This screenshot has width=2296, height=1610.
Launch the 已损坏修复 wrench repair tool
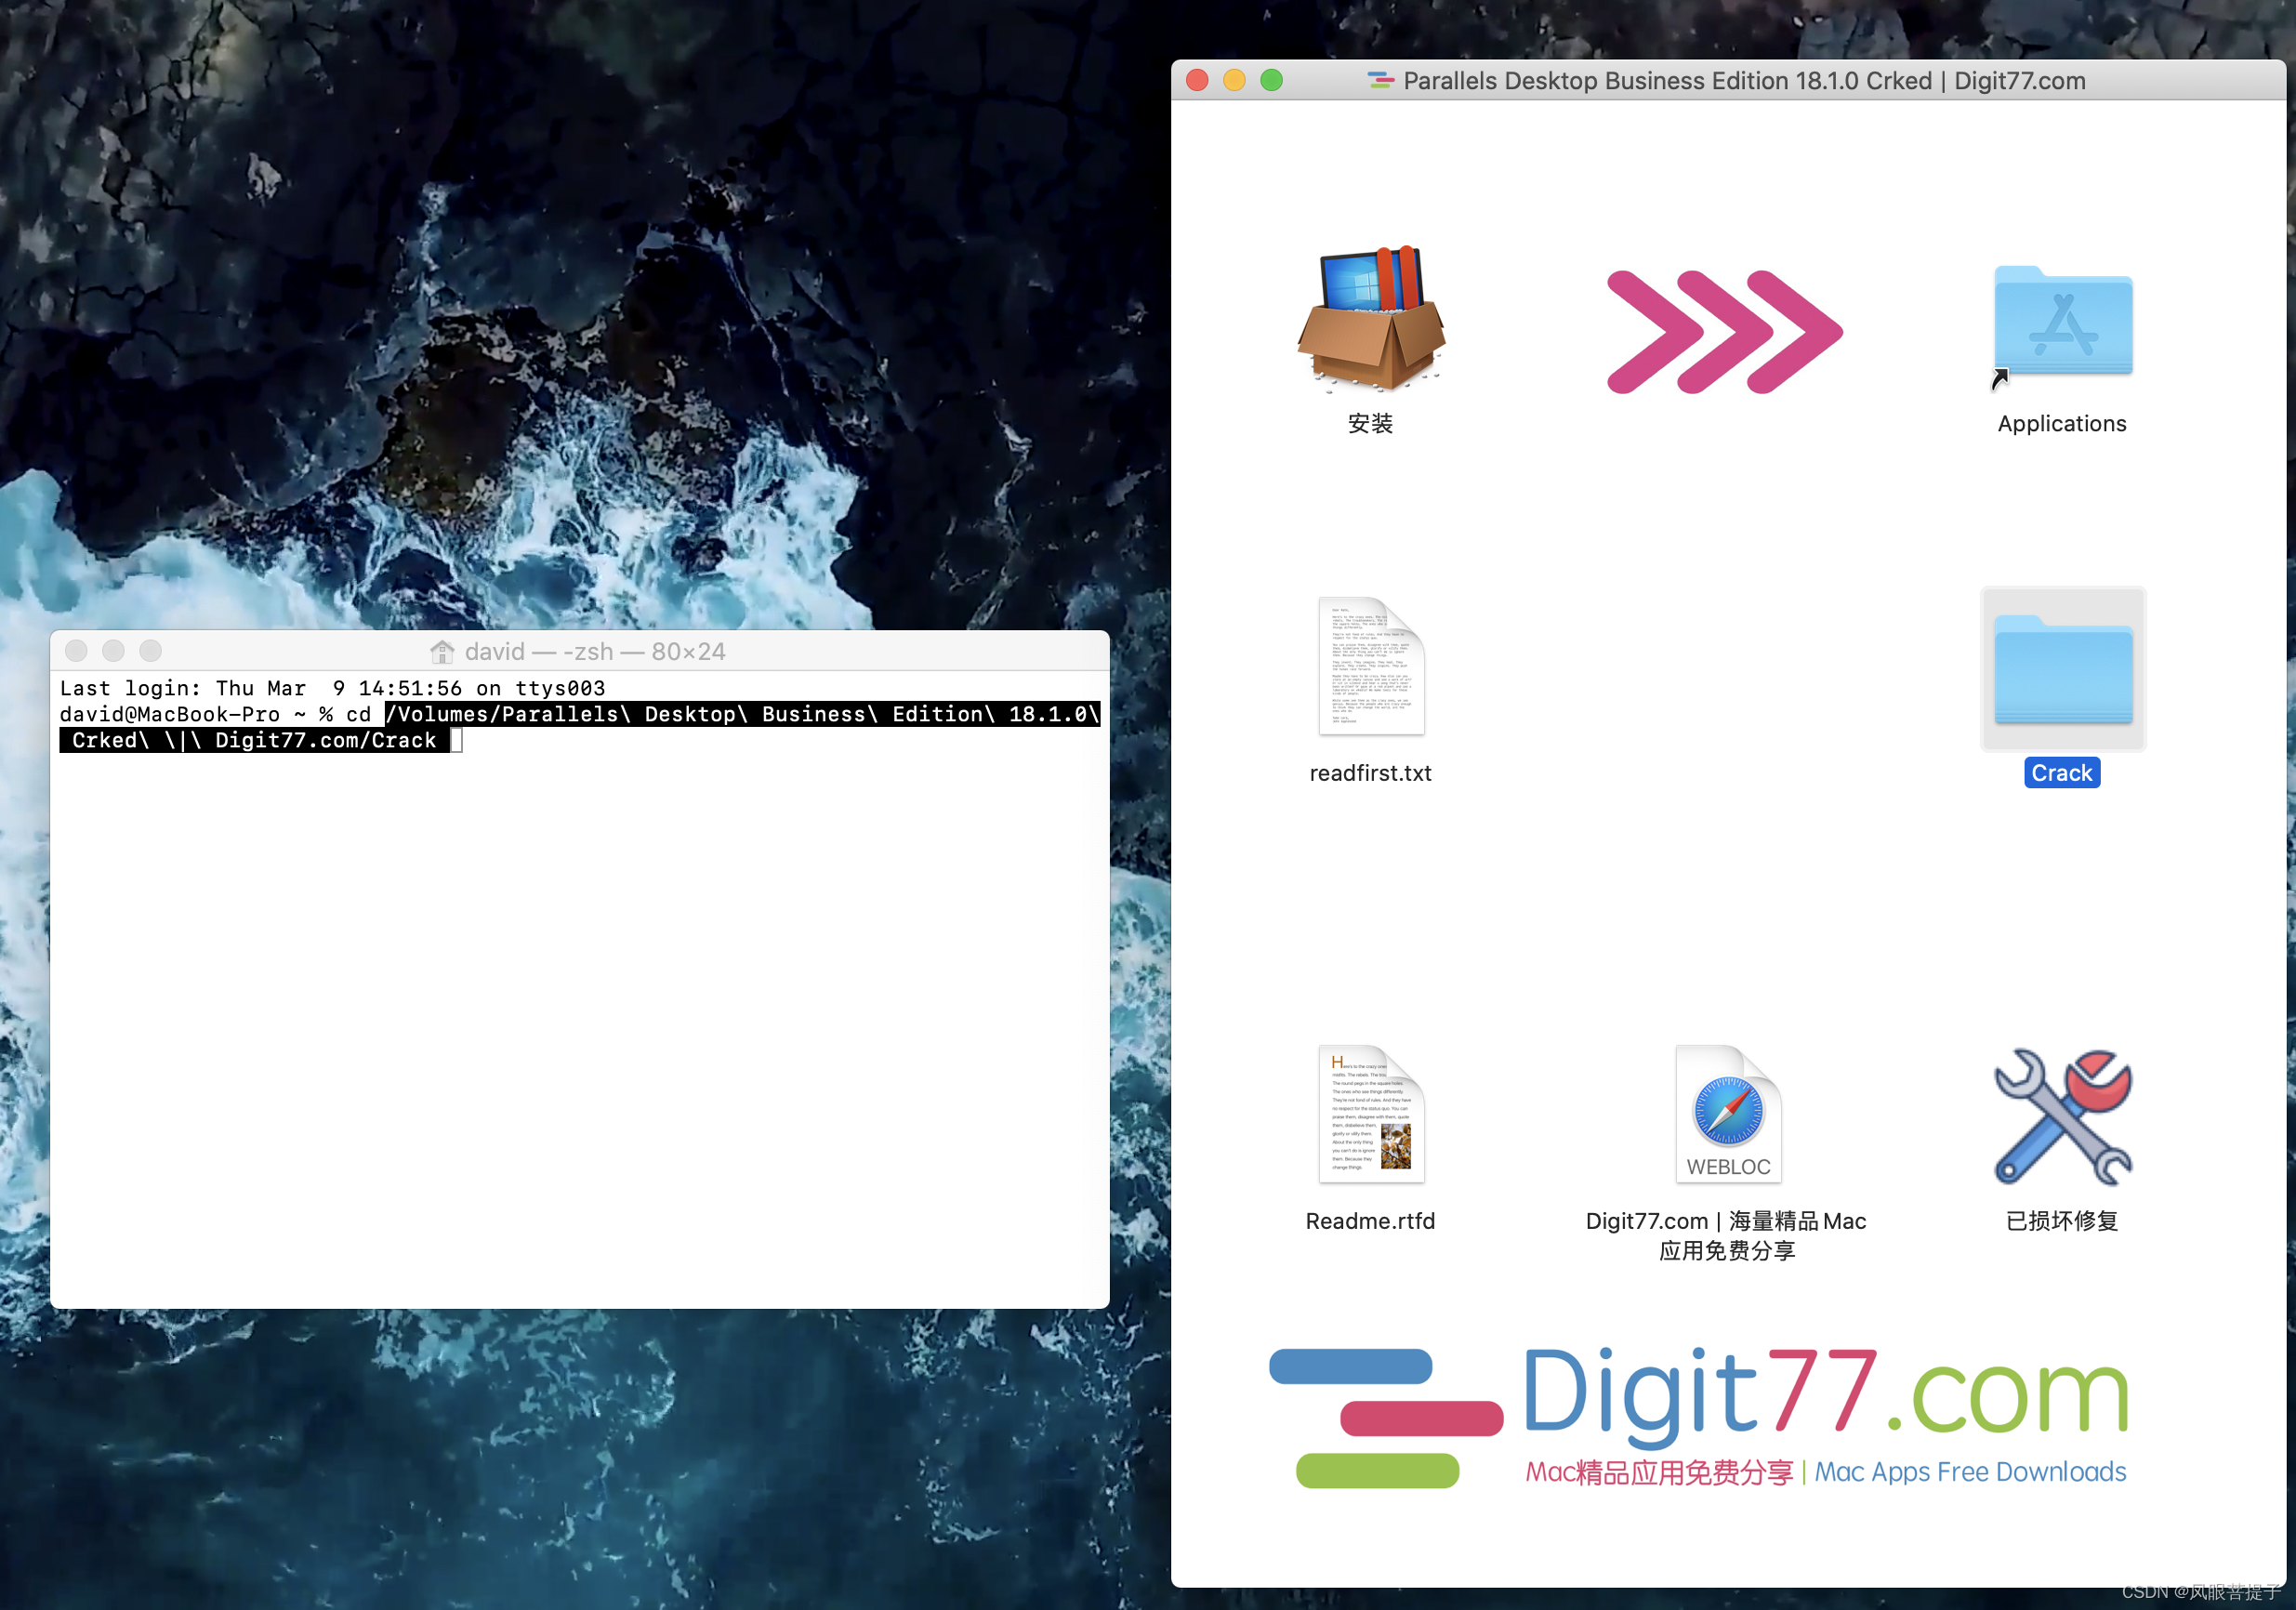[x=2062, y=1116]
